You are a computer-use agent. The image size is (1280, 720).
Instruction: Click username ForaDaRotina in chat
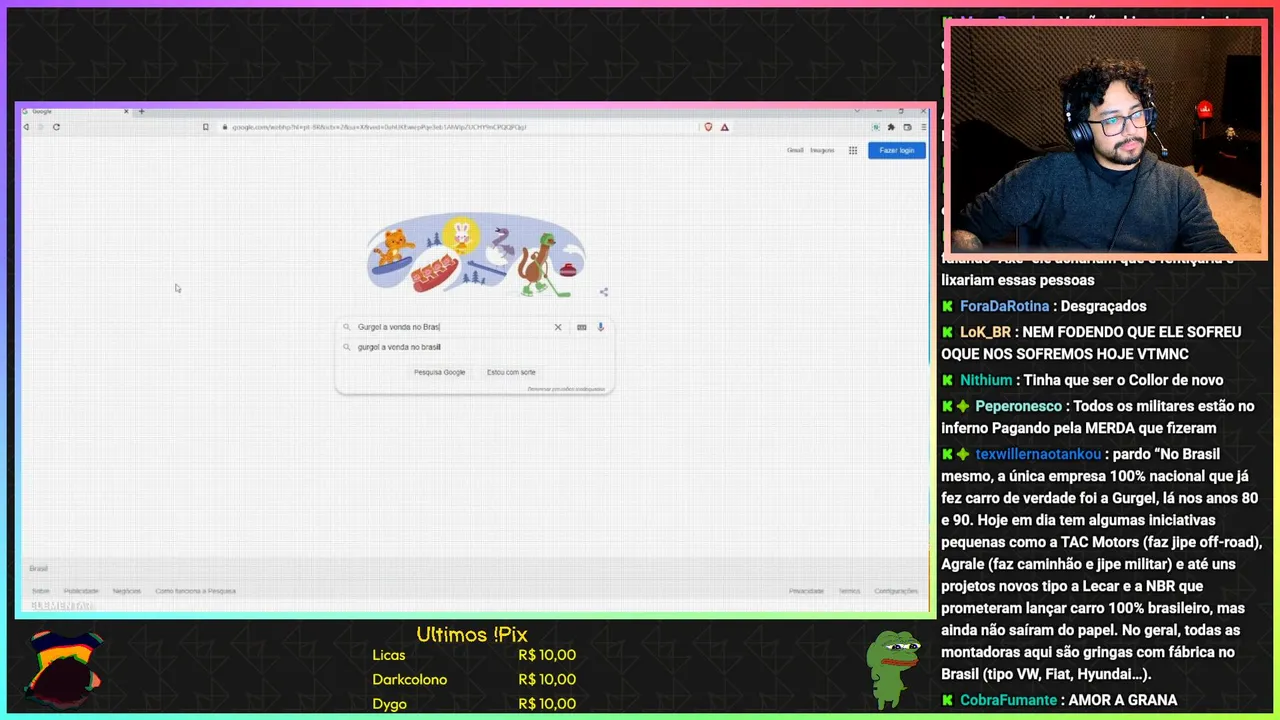(x=1004, y=306)
